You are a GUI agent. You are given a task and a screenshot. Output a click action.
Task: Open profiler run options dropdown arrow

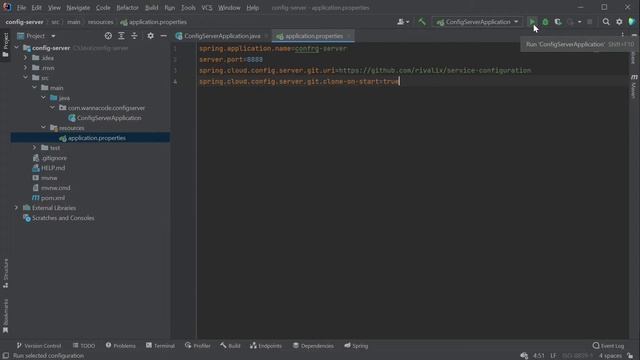pos(580,22)
